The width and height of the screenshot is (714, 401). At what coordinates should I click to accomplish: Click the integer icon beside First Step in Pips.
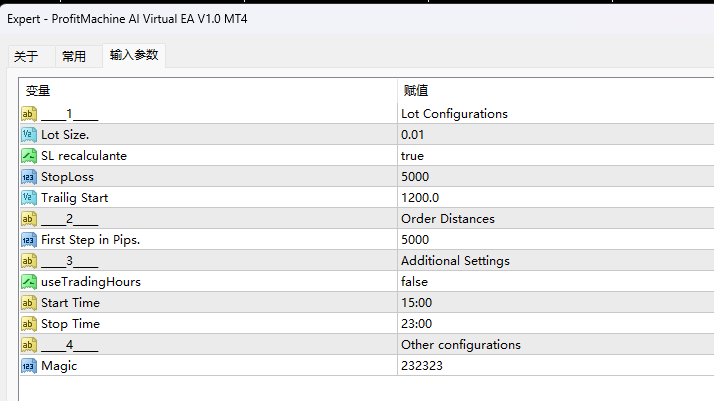pos(28,240)
